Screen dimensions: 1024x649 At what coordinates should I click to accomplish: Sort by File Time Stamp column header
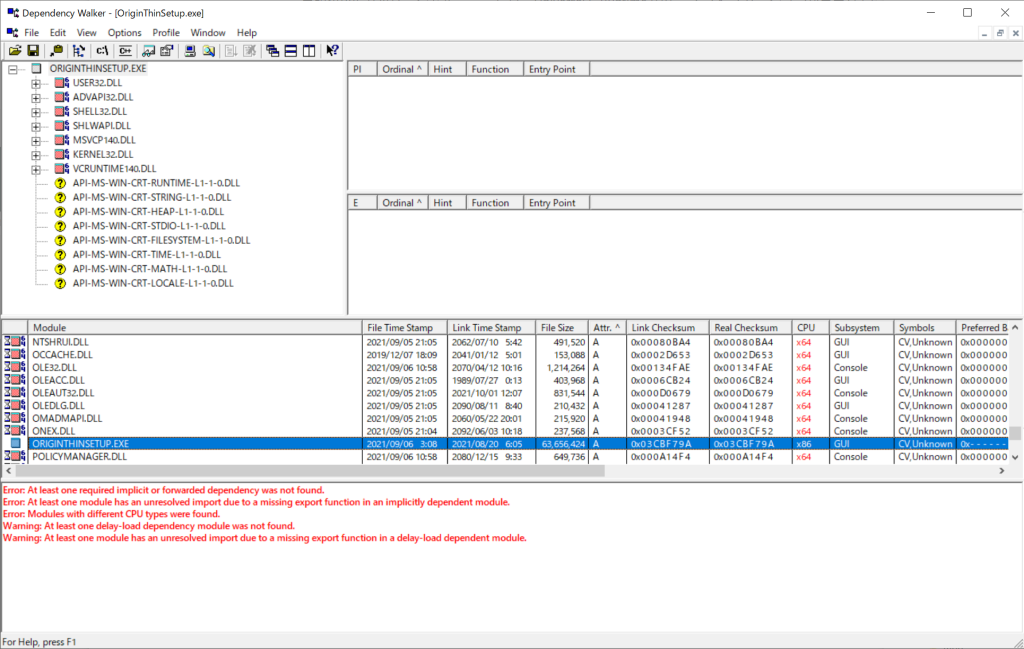(404, 328)
